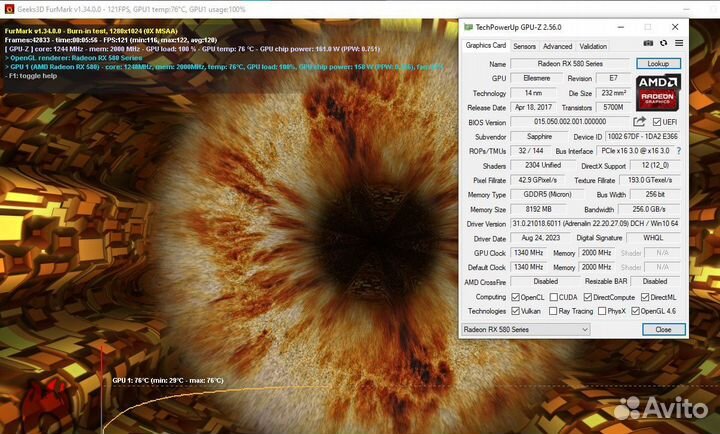Screen dimensions: 720x434
Task: Click the Digital Signature value WHQL
Action: (x=653, y=238)
